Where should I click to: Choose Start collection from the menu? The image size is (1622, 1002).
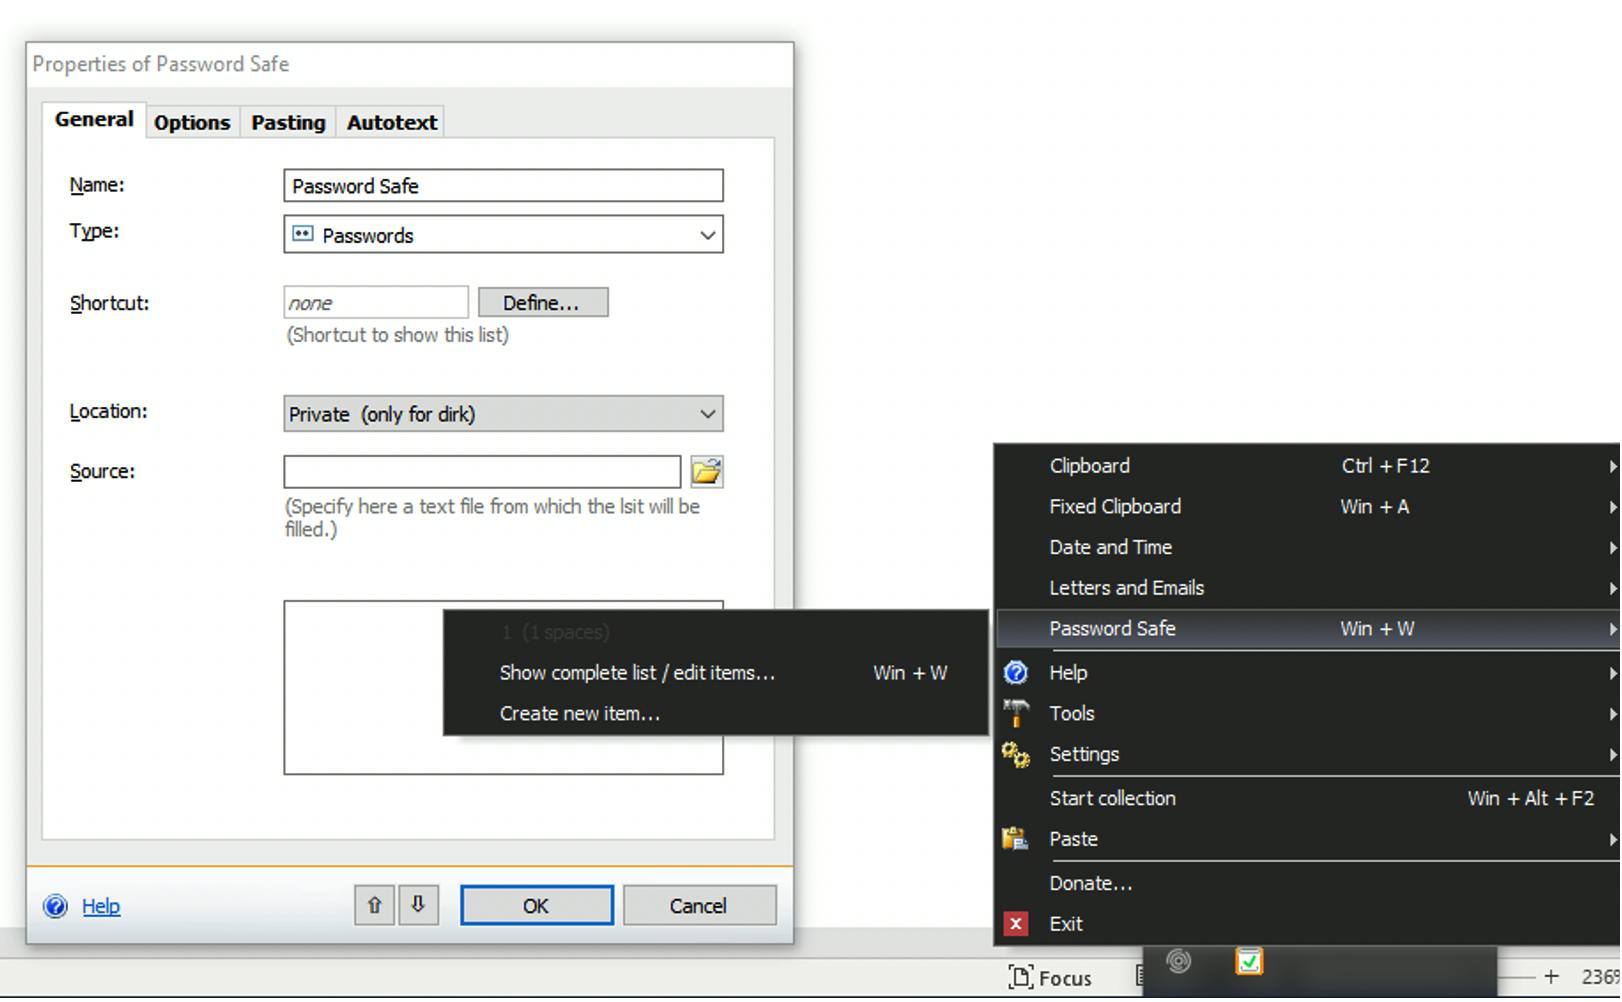tap(1307, 799)
